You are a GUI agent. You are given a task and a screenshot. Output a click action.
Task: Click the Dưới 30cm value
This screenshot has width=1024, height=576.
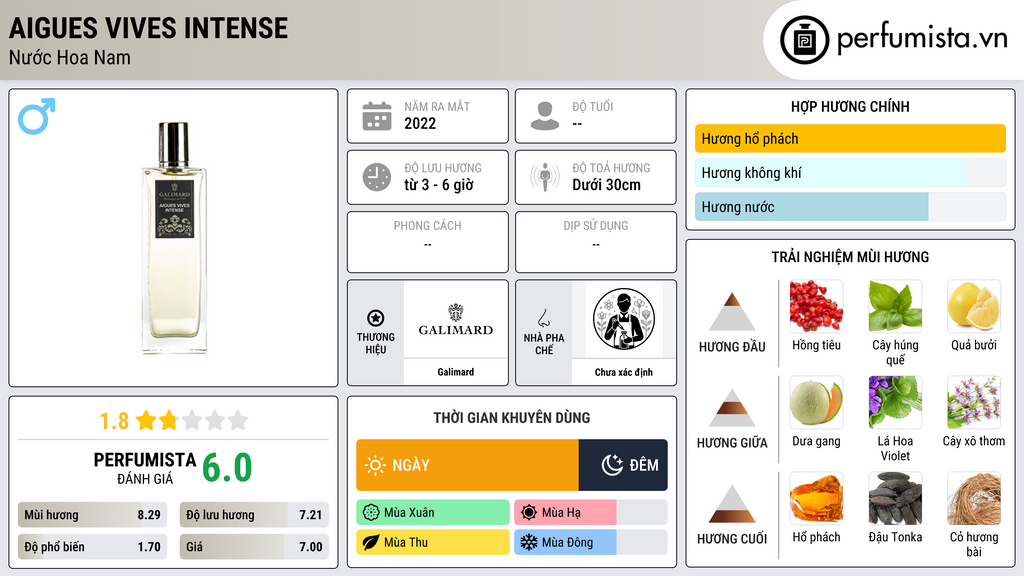point(607,185)
